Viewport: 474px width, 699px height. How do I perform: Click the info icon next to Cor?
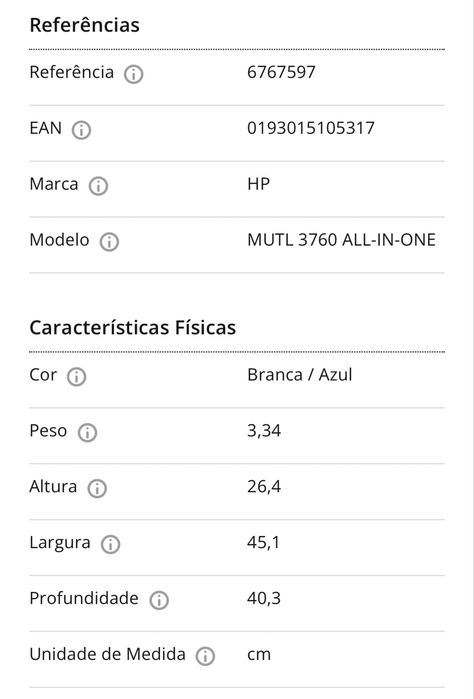(76, 377)
